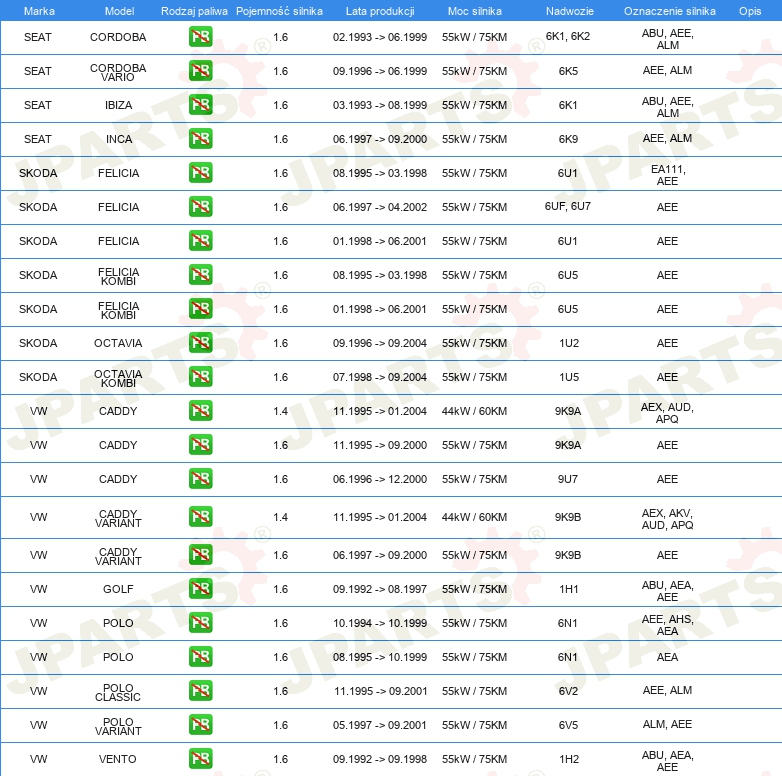Image resolution: width=782 pixels, height=776 pixels.
Task: Select the 'POLO CLASSIC' model cell
Action: point(118,692)
